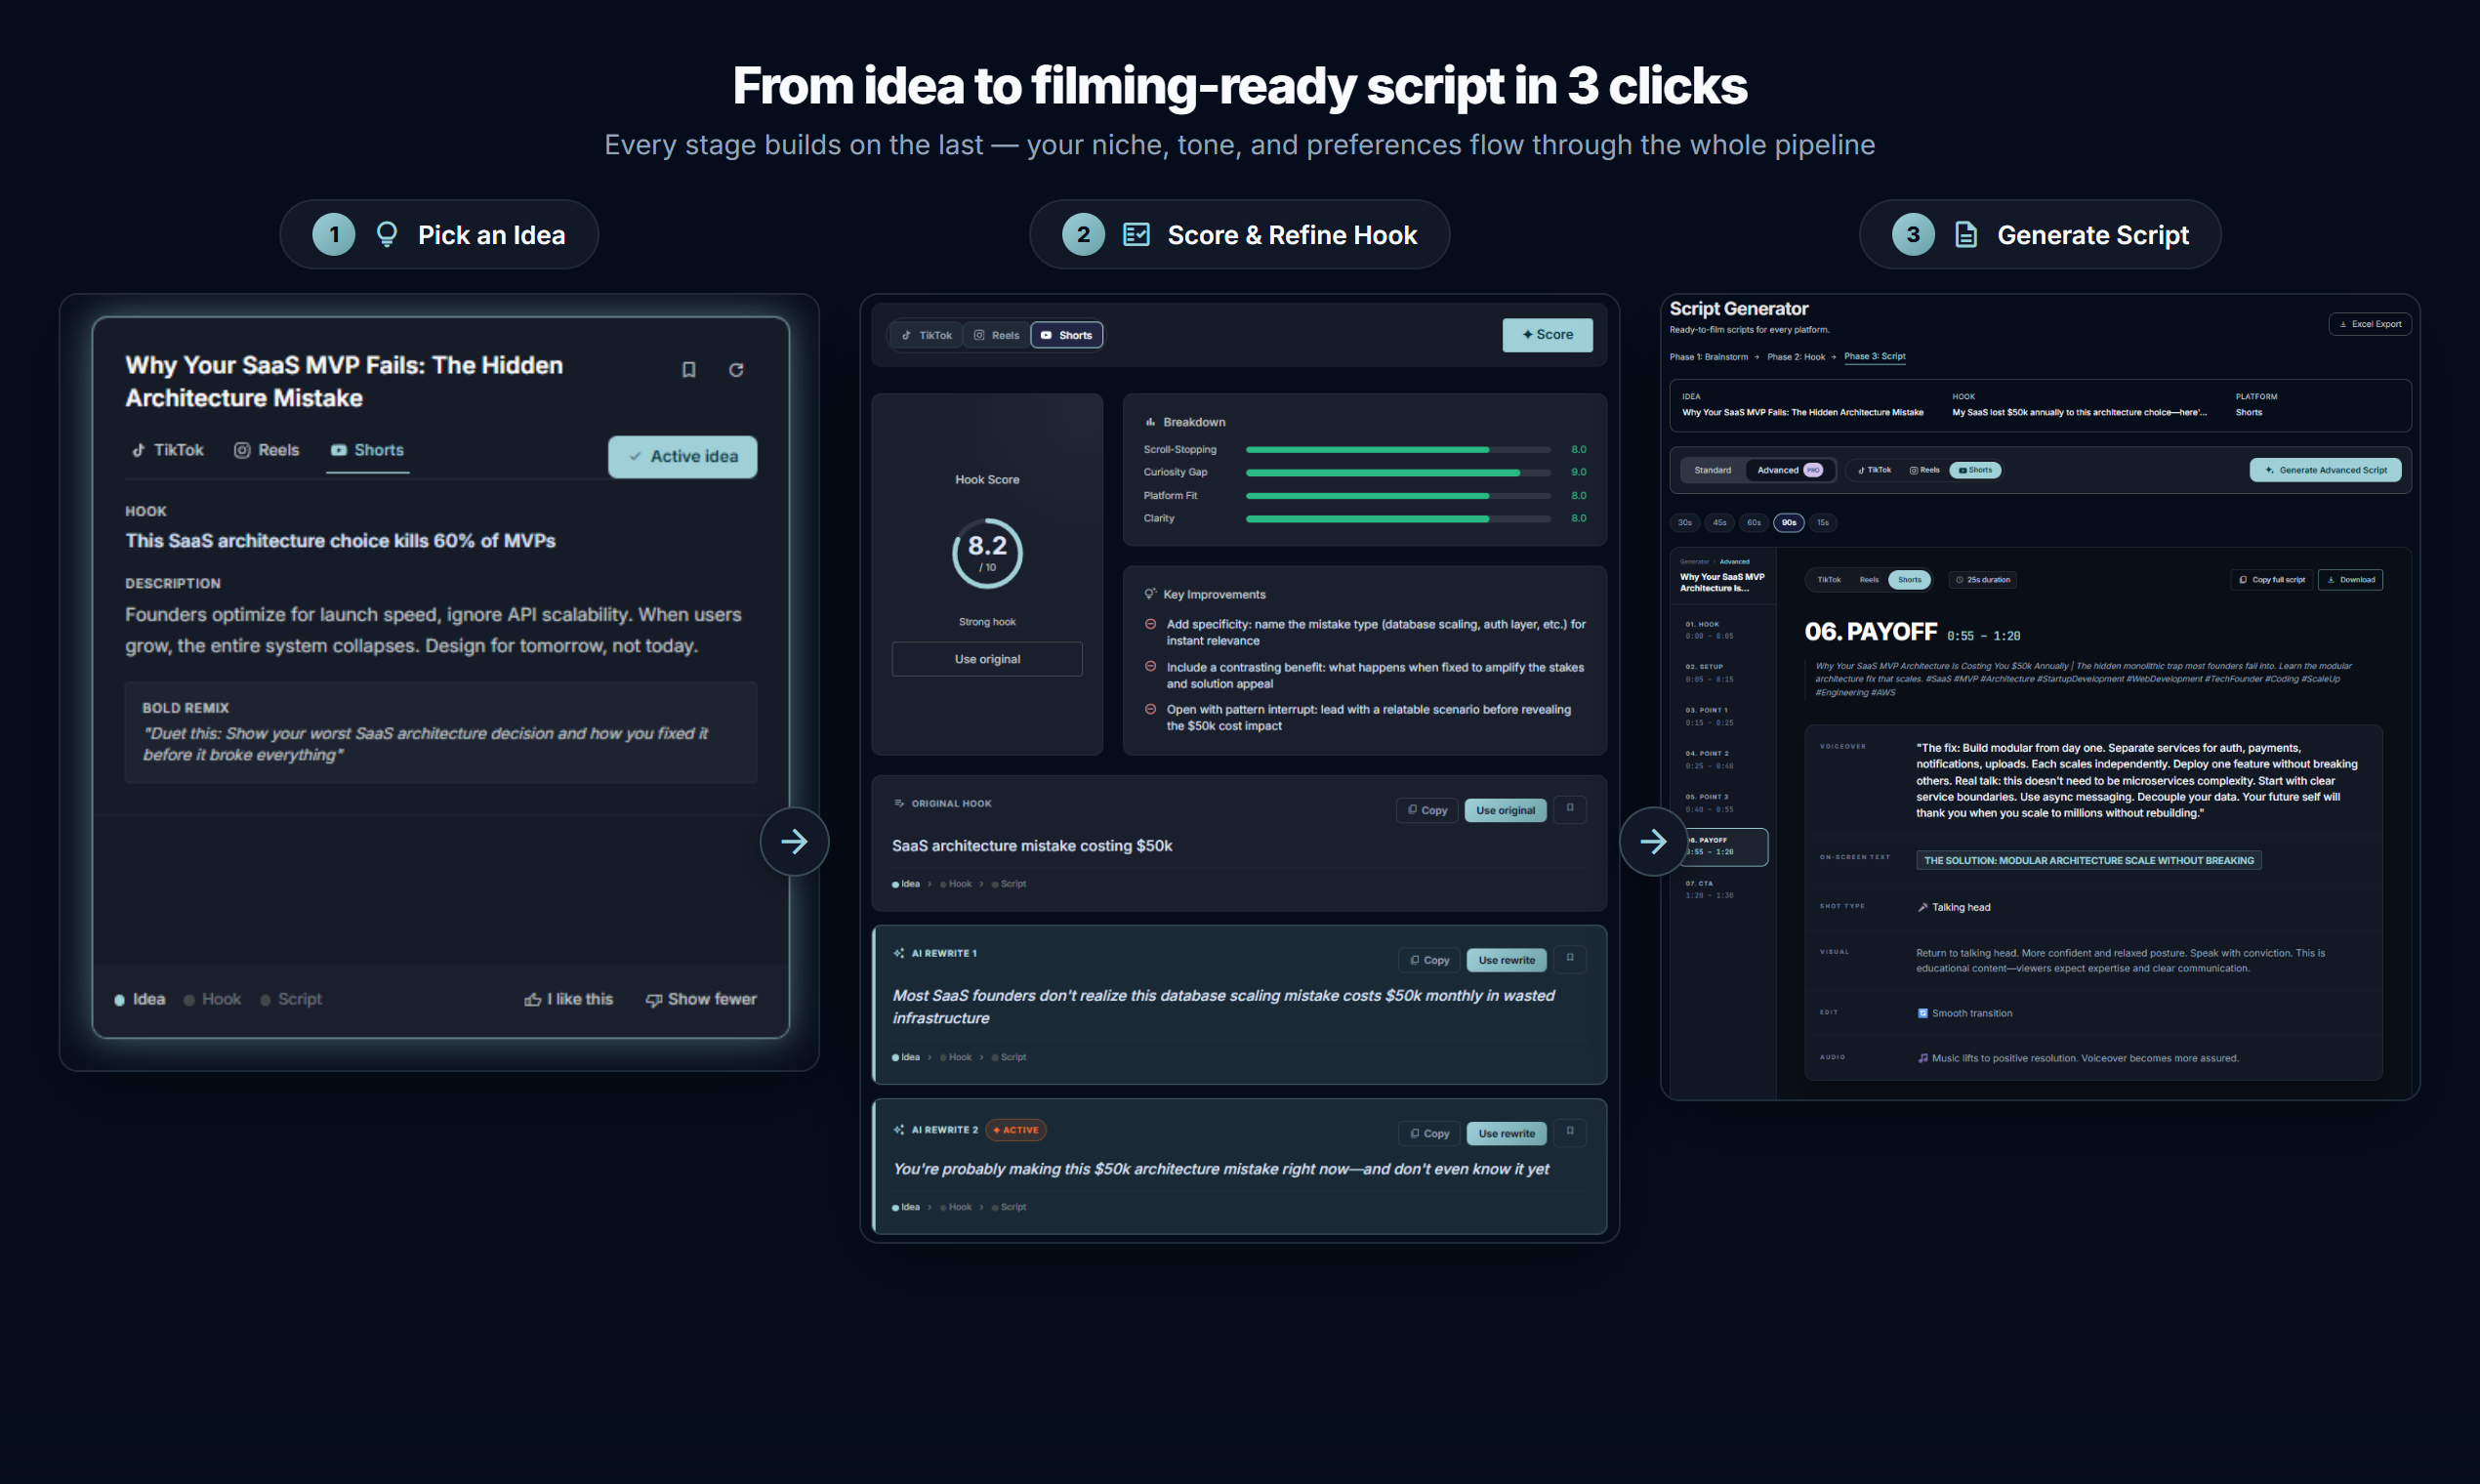Choose Advanced PRO script mode
This screenshot has width=2480, height=1484.
click(1790, 470)
